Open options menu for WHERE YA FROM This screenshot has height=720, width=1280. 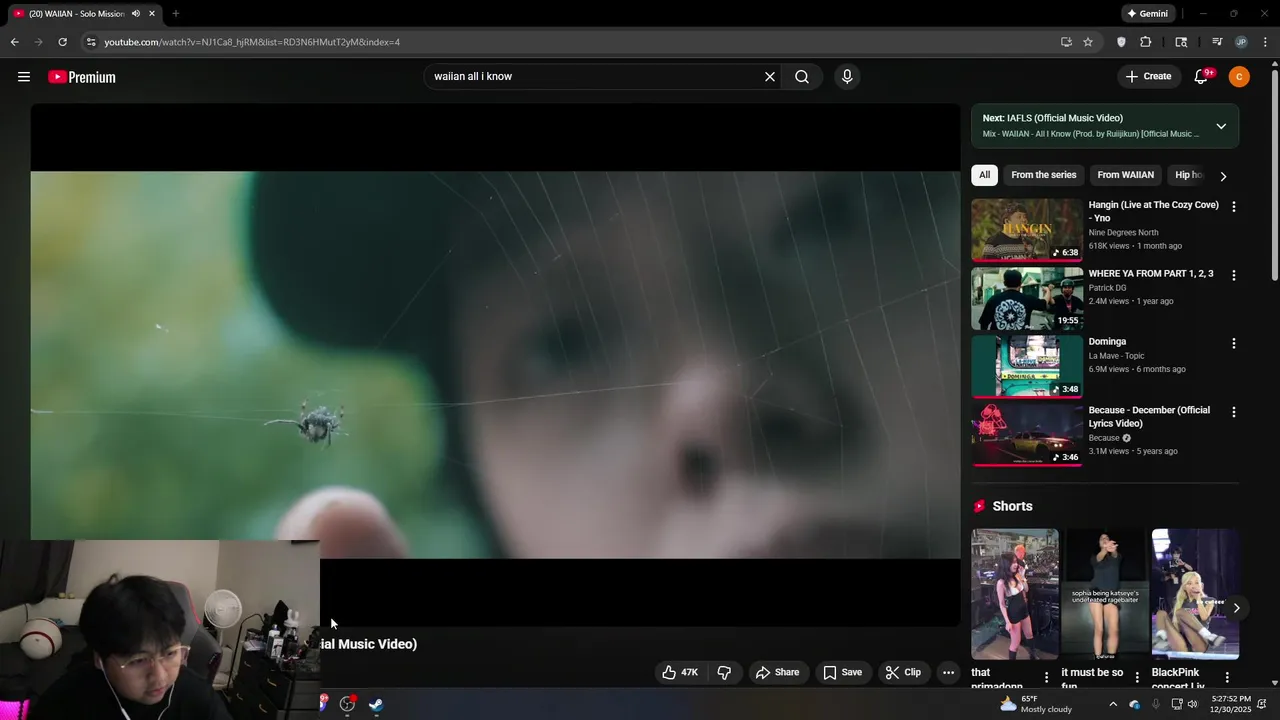coord(1233,275)
